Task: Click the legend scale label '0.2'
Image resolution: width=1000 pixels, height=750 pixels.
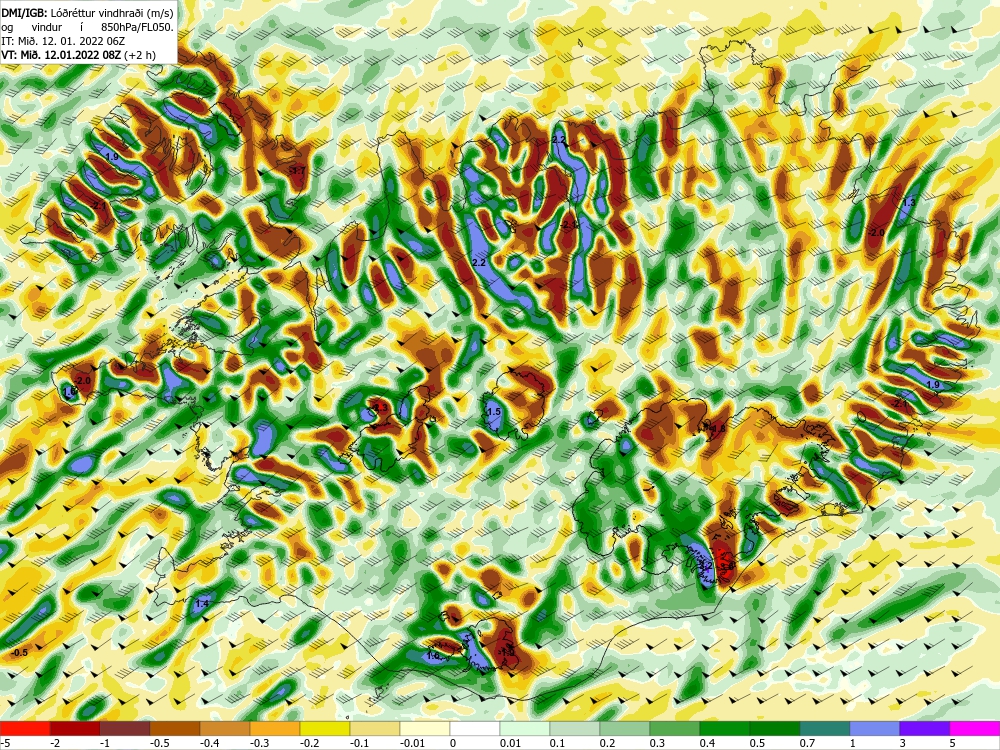Action: click(x=608, y=743)
